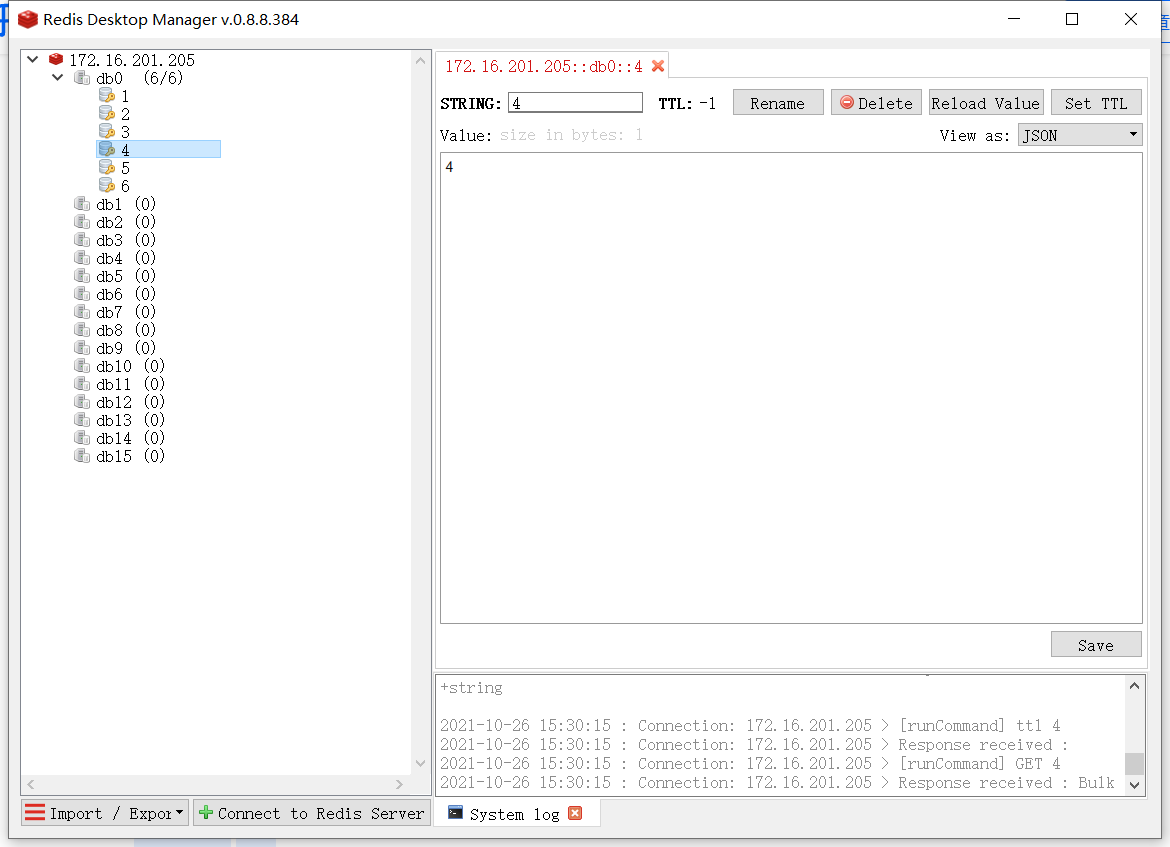Image resolution: width=1170 pixels, height=847 pixels.
Task: Click the db10 database icon
Action: coord(82,366)
